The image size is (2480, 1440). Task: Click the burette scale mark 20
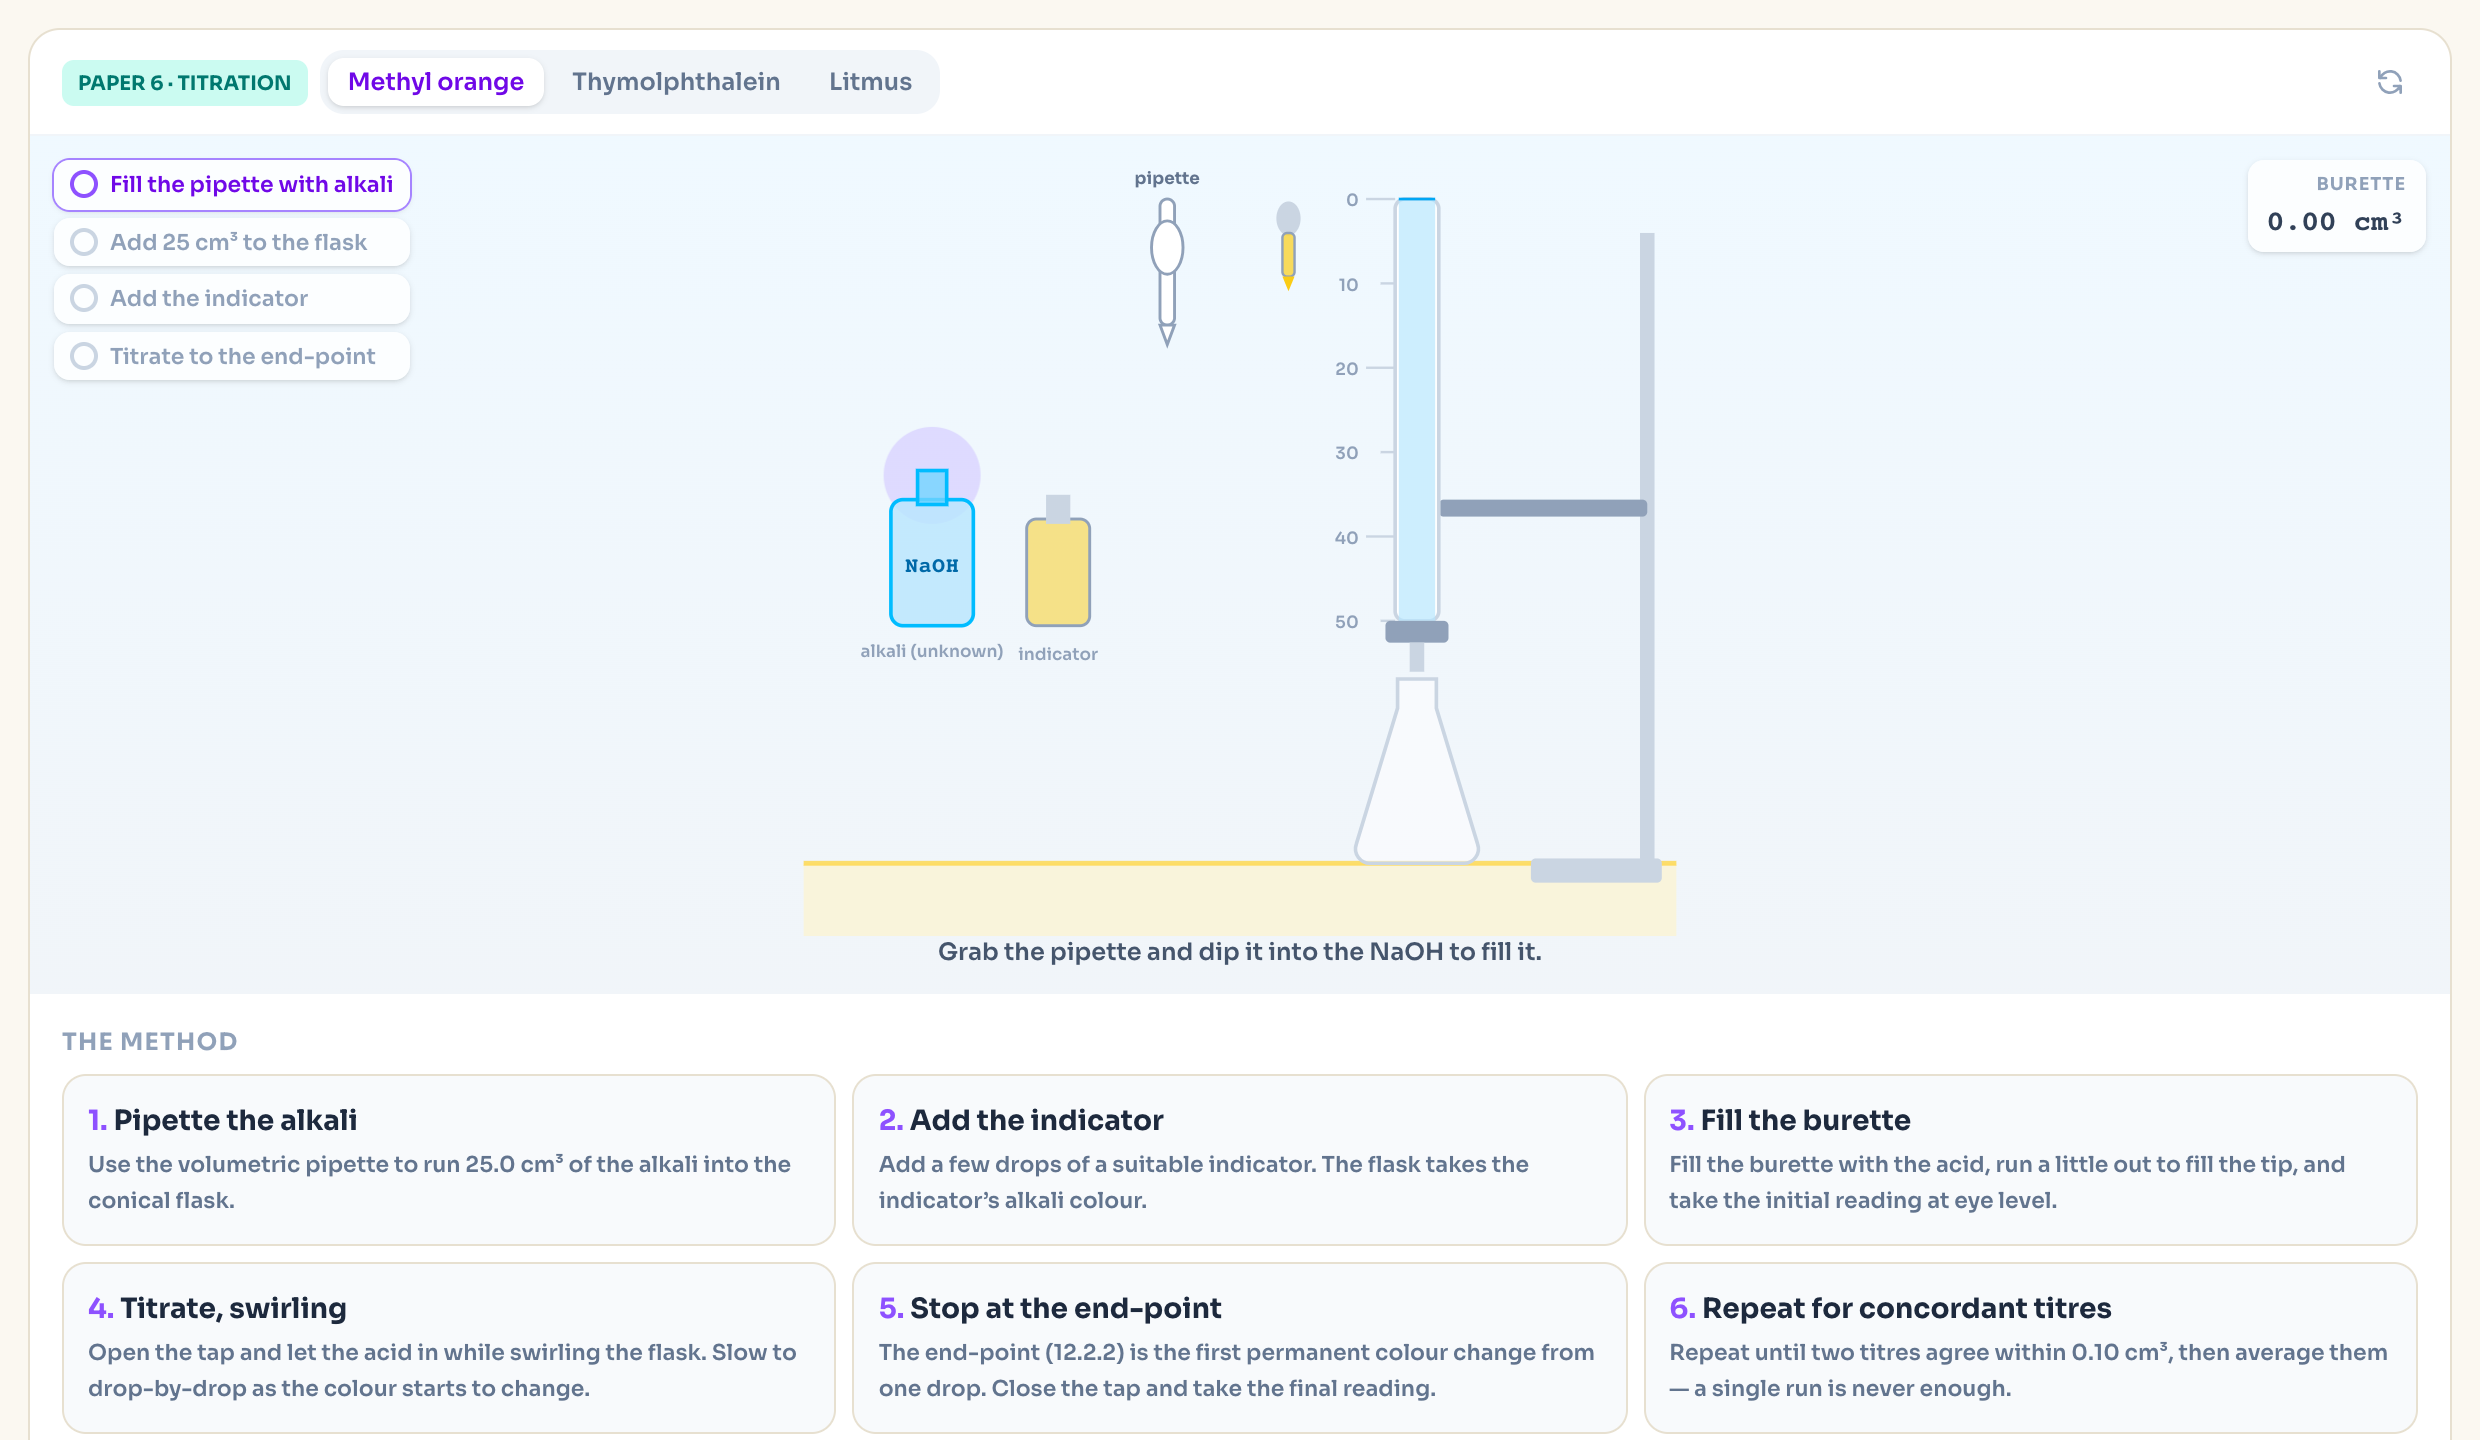click(x=1347, y=369)
